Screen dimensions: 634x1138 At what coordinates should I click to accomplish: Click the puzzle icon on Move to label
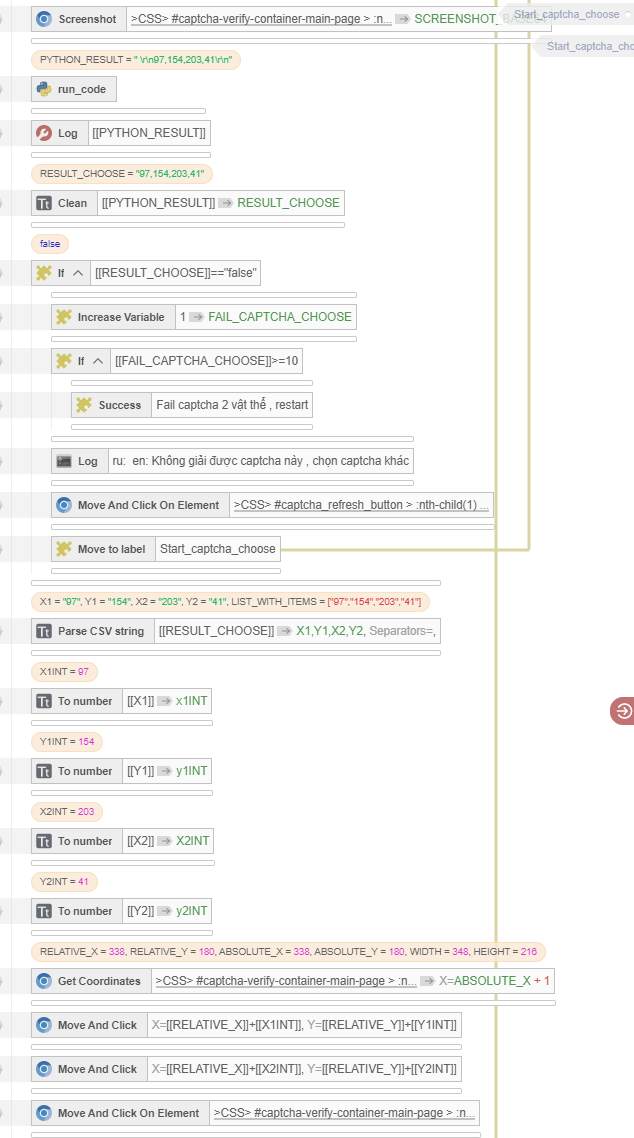pyautogui.click(x=64, y=549)
